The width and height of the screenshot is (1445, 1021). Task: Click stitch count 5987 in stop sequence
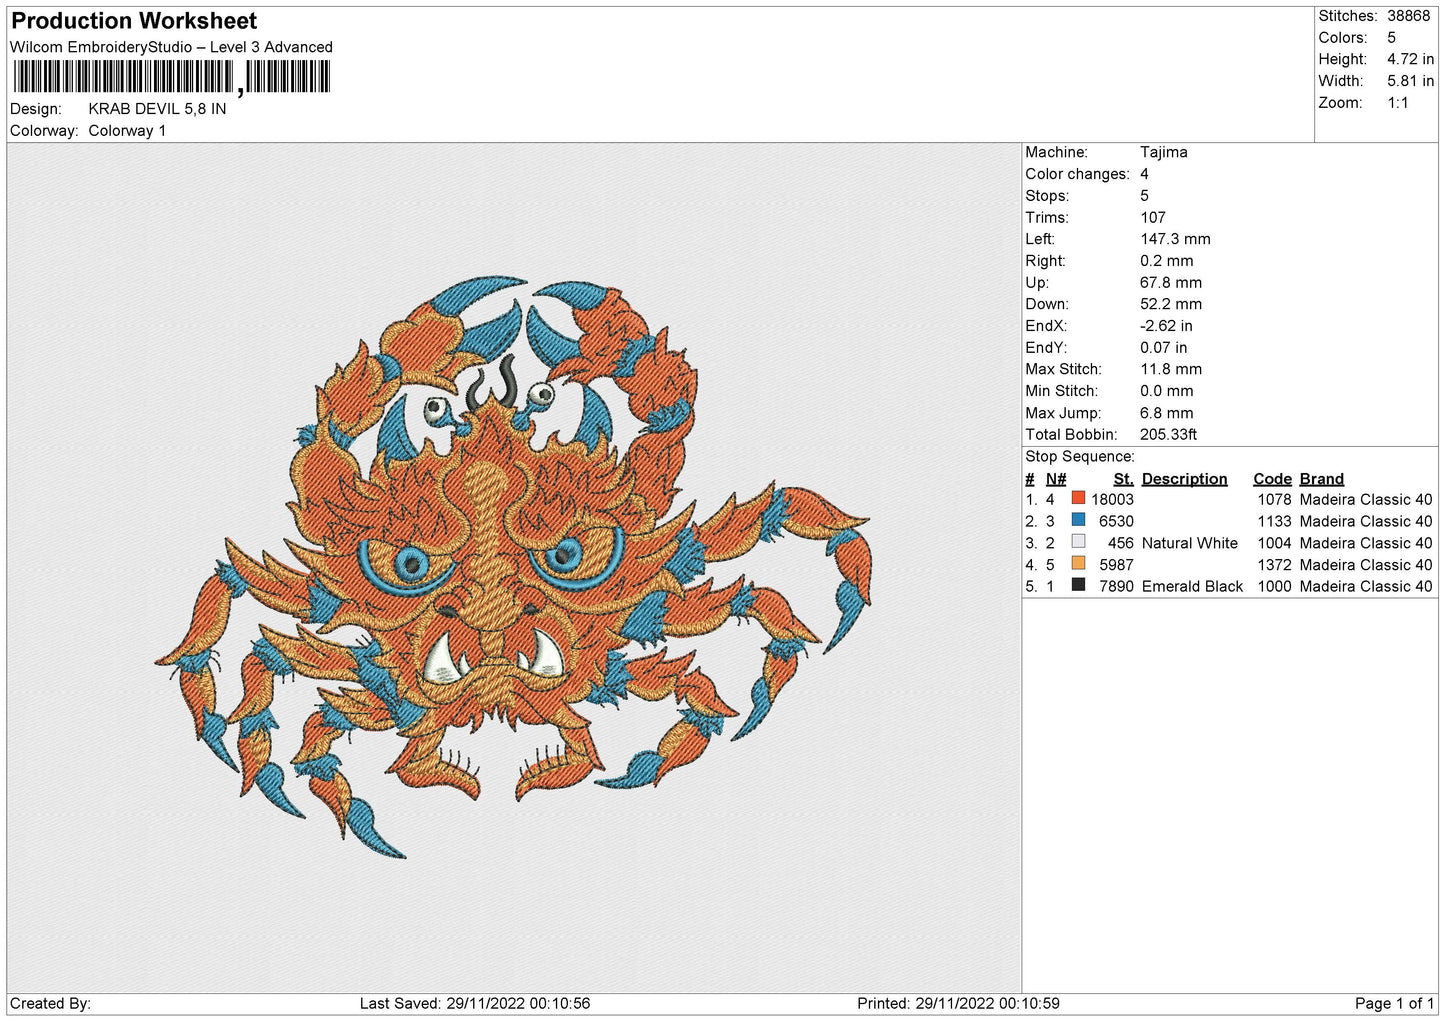[x=1116, y=565]
